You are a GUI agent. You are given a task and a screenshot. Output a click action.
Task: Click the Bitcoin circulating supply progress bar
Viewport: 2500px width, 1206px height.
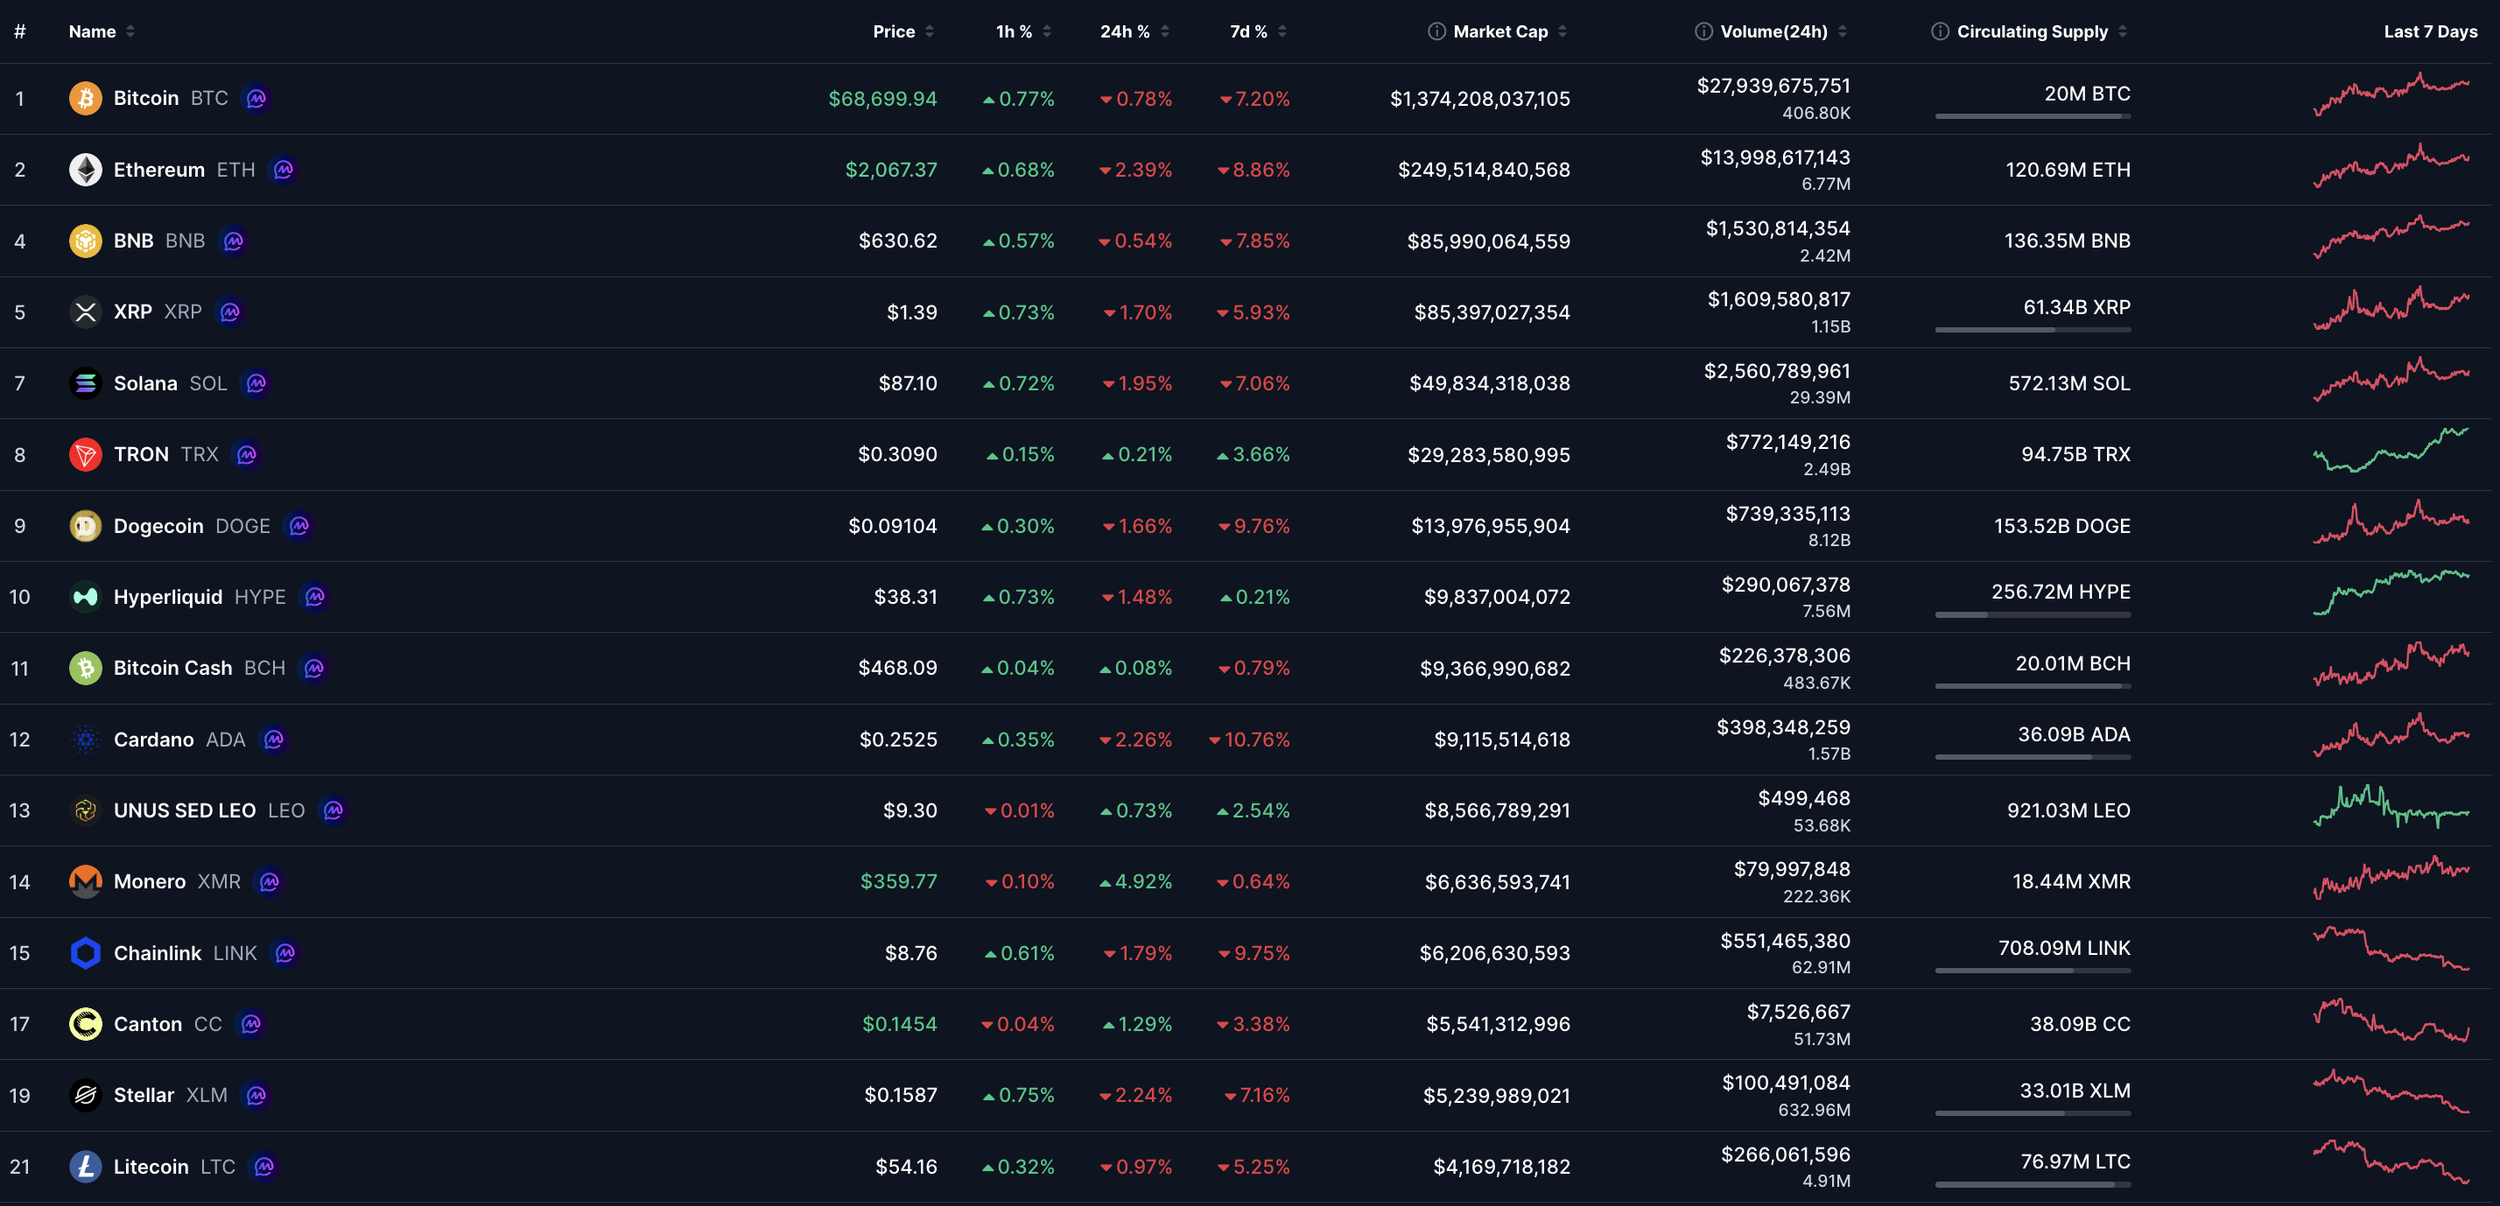pyautogui.click(x=2032, y=116)
